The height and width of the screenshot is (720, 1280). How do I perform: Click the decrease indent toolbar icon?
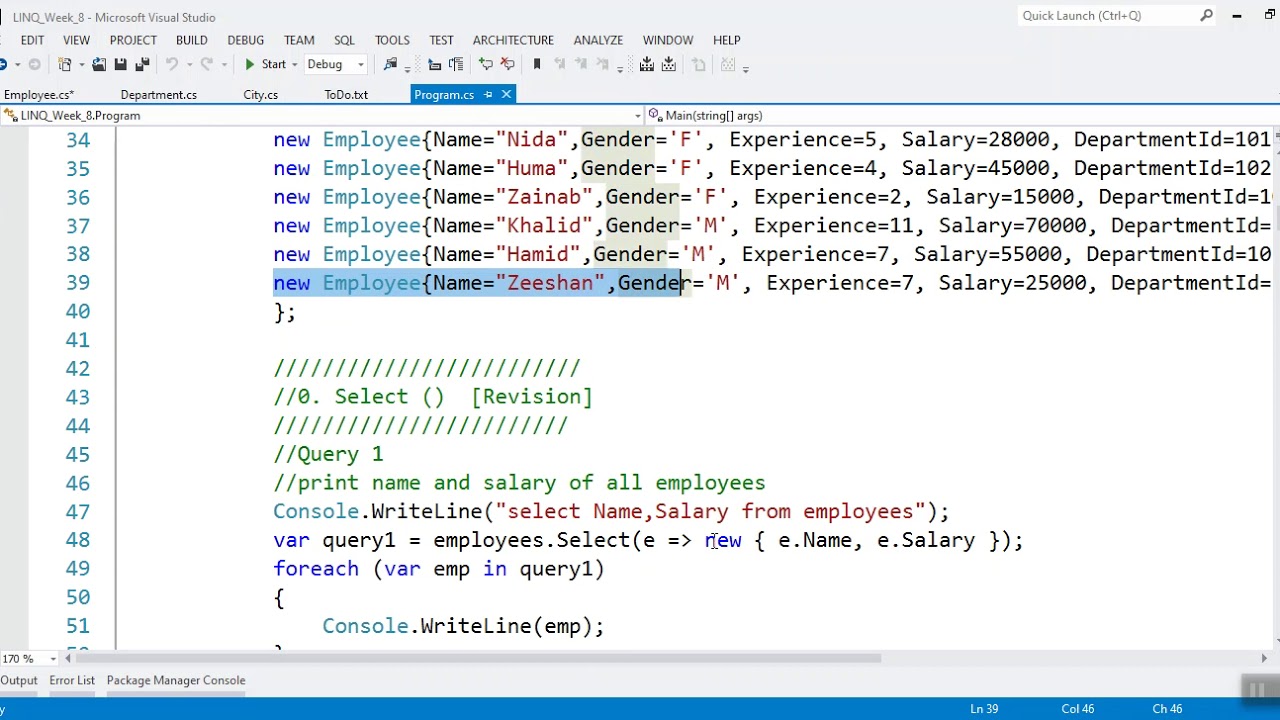pyautogui.click(x=435, y=65)
